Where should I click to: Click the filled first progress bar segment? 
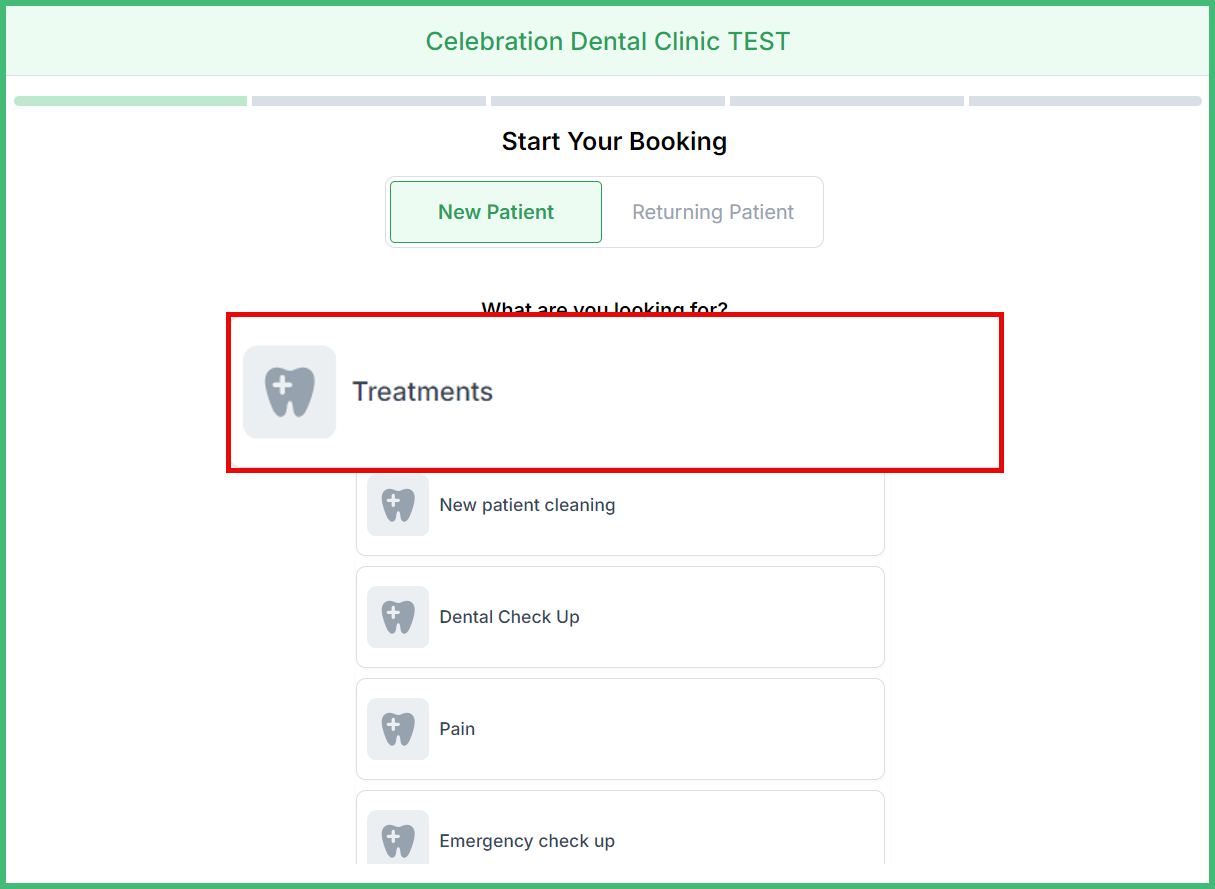pos(130,100)
